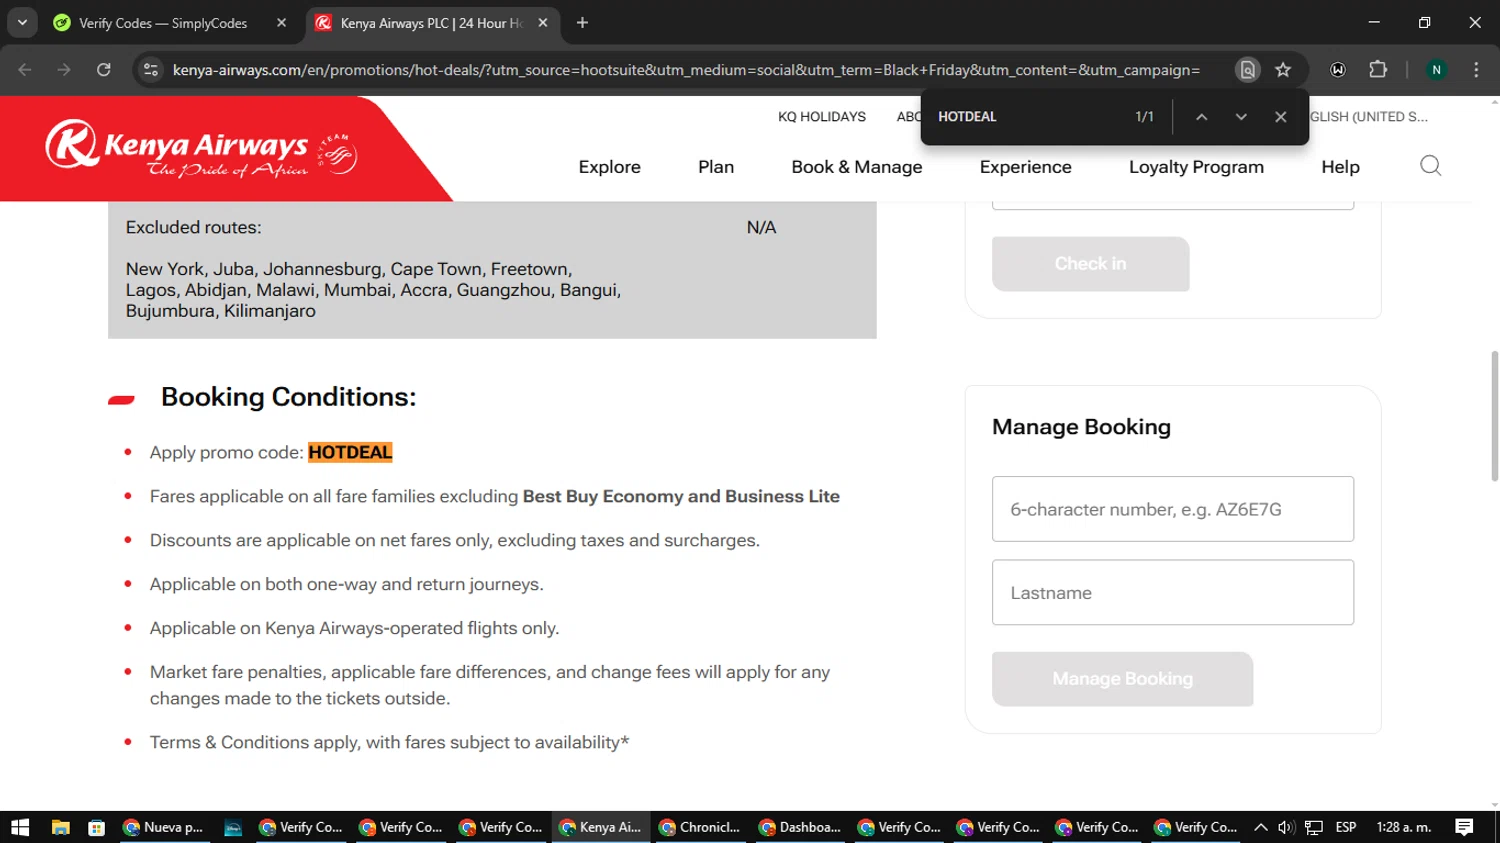Open the Nueva p... Chrome taskbar window

click(162, 827)
